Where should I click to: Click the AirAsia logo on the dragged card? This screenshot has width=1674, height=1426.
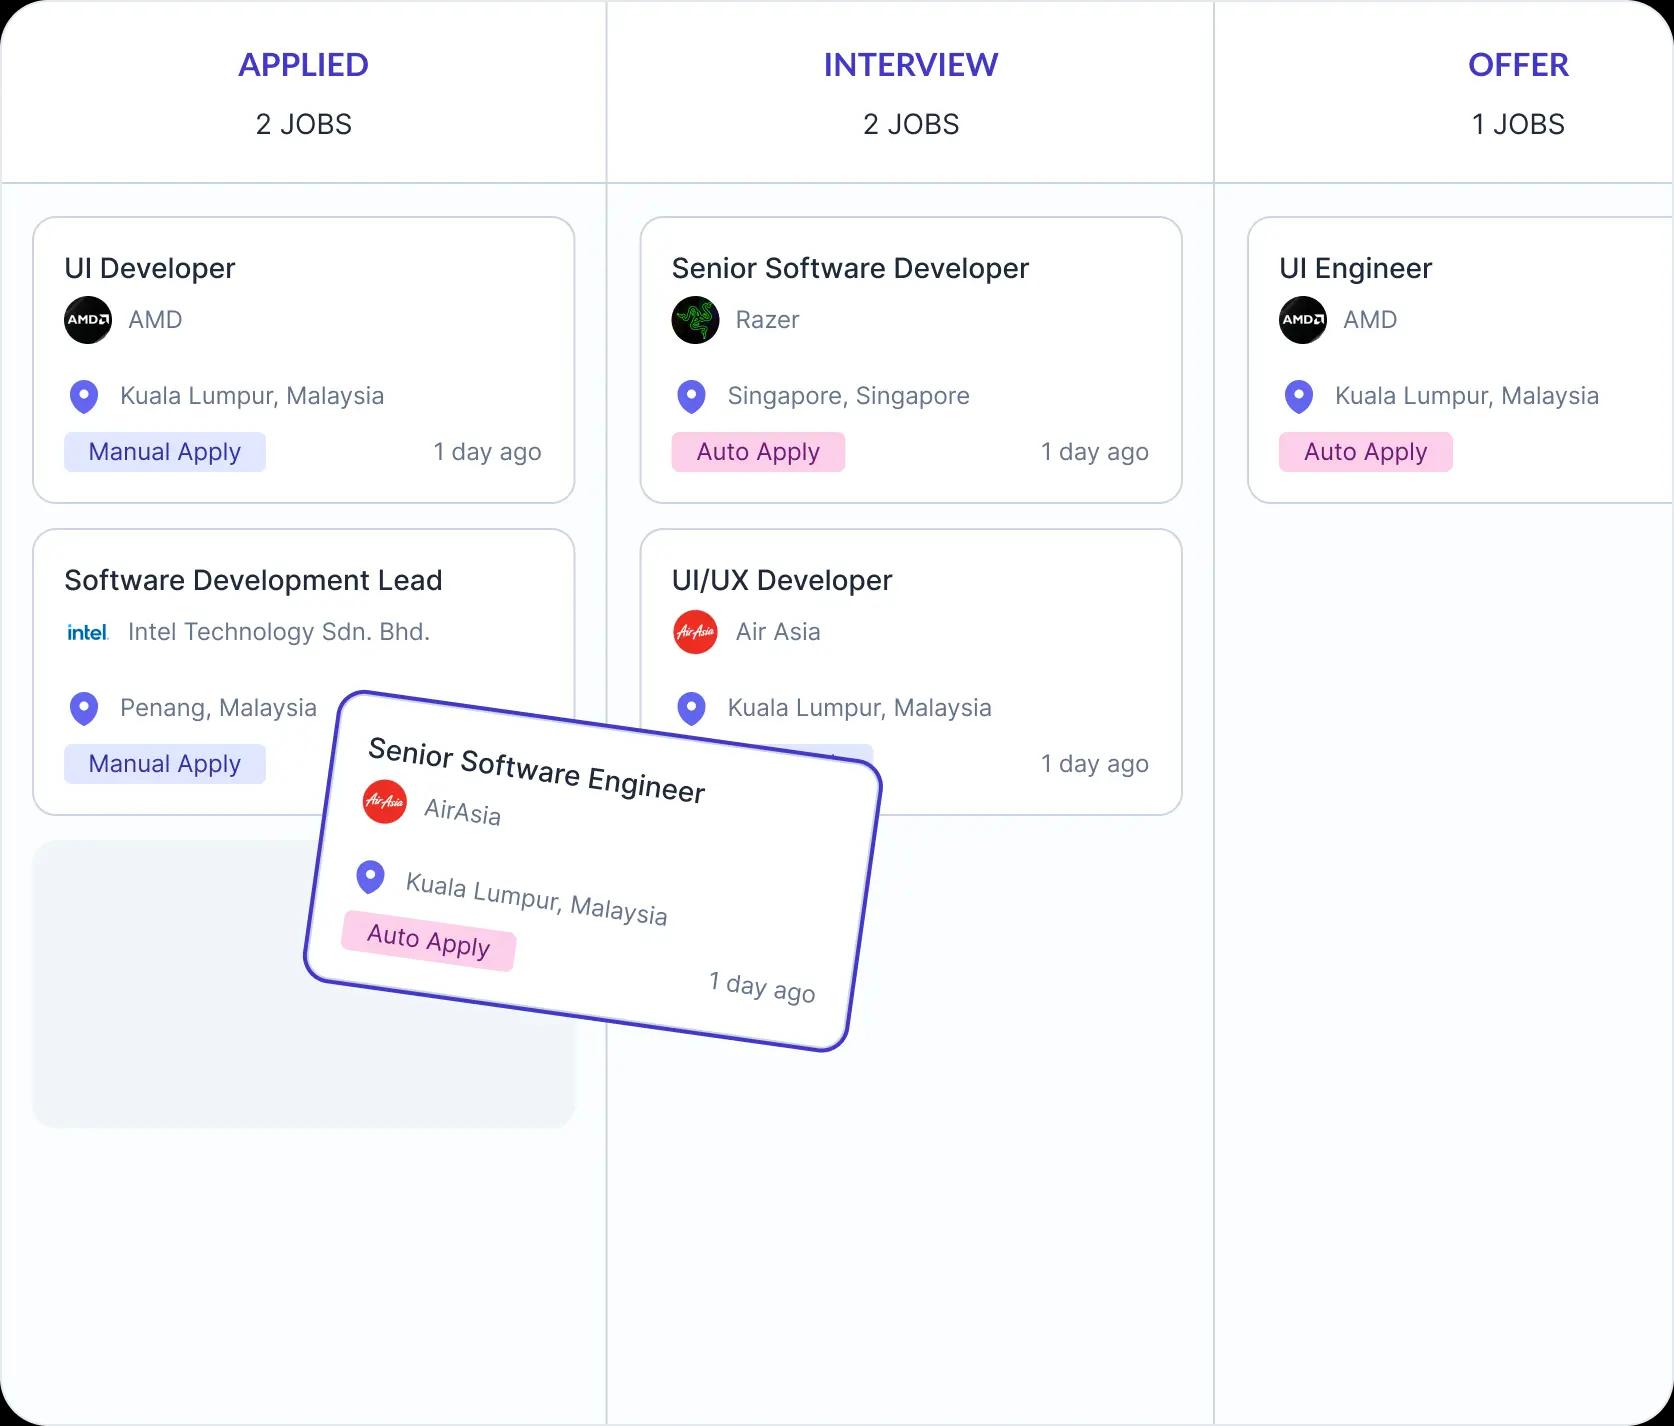pyautogui.click(x=385, y=802)
